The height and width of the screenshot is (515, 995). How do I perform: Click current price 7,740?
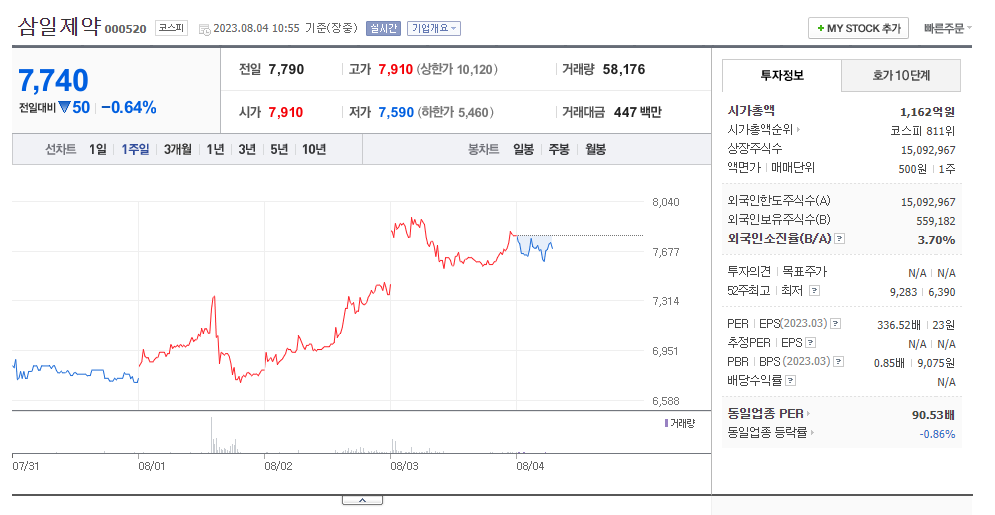(53, 81)
